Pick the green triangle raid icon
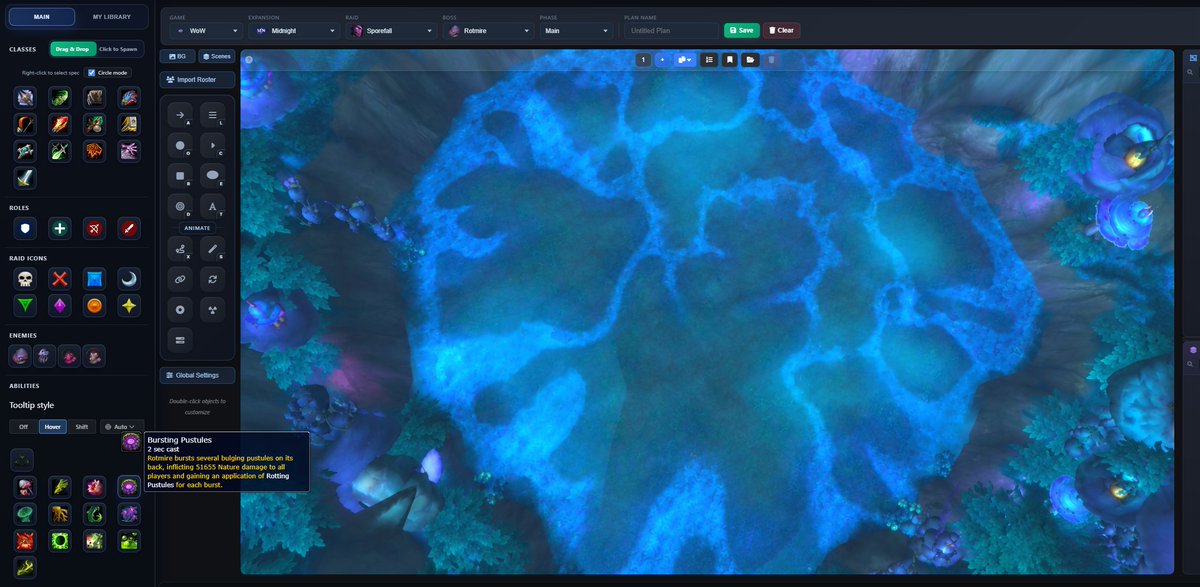The width and height of the screenshot is (1200, 587). click(x=25, y=306)
